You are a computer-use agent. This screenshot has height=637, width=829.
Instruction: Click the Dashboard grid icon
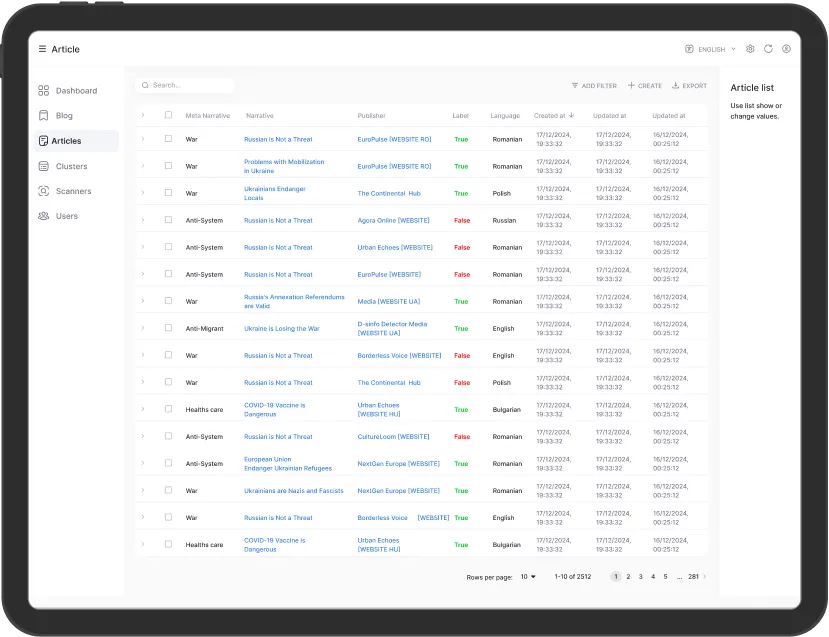(43, 91)
